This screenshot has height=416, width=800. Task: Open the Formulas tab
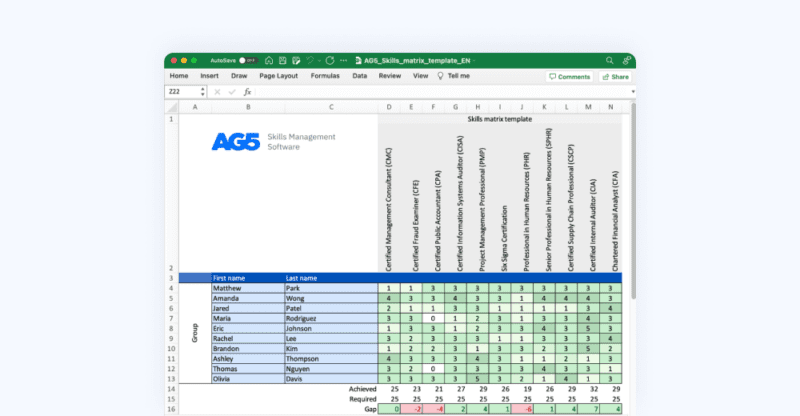point(325,76)
